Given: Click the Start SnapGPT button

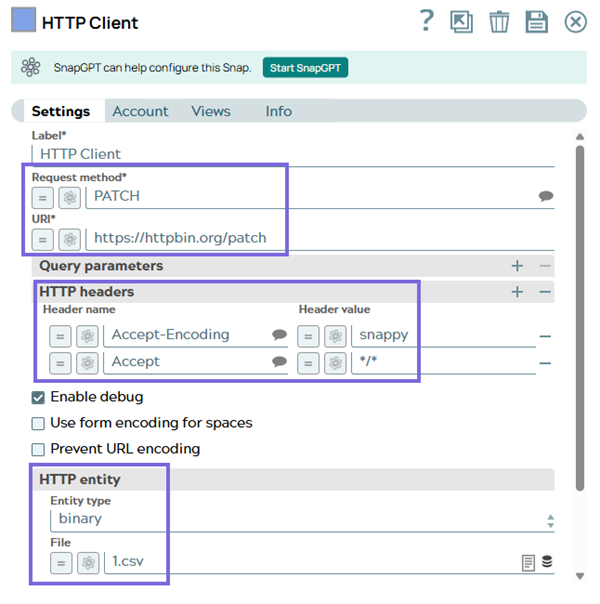Looking at the screenshot, I should pos(305,68).
